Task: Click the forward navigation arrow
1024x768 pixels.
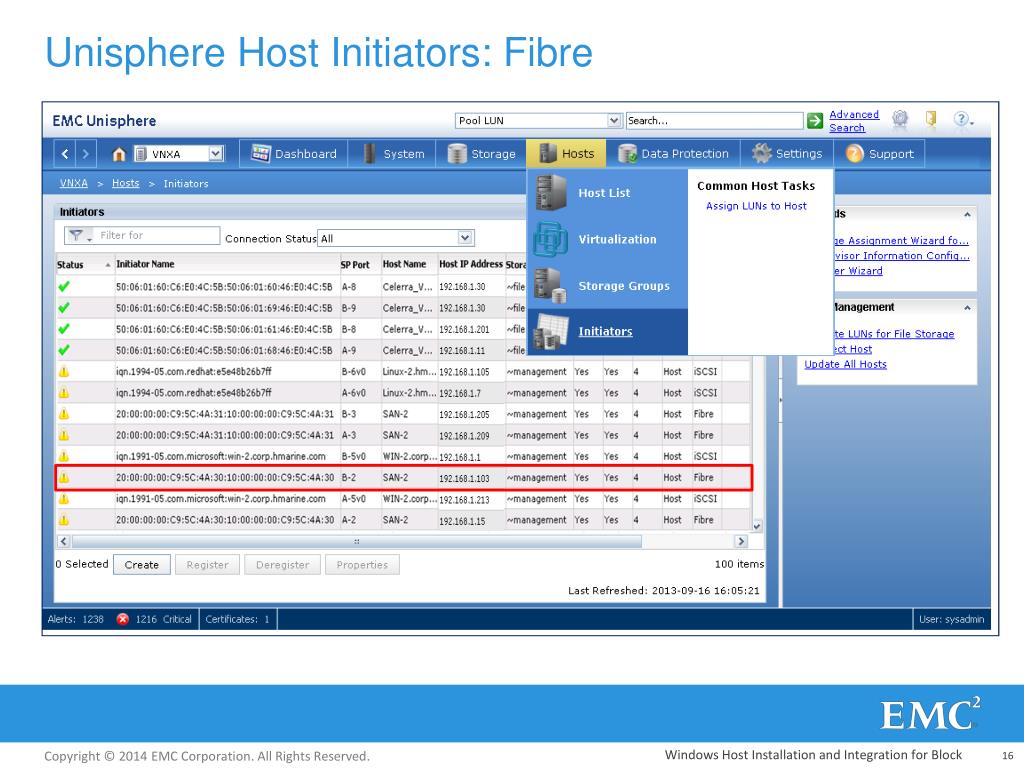Action: coord(86,154)
